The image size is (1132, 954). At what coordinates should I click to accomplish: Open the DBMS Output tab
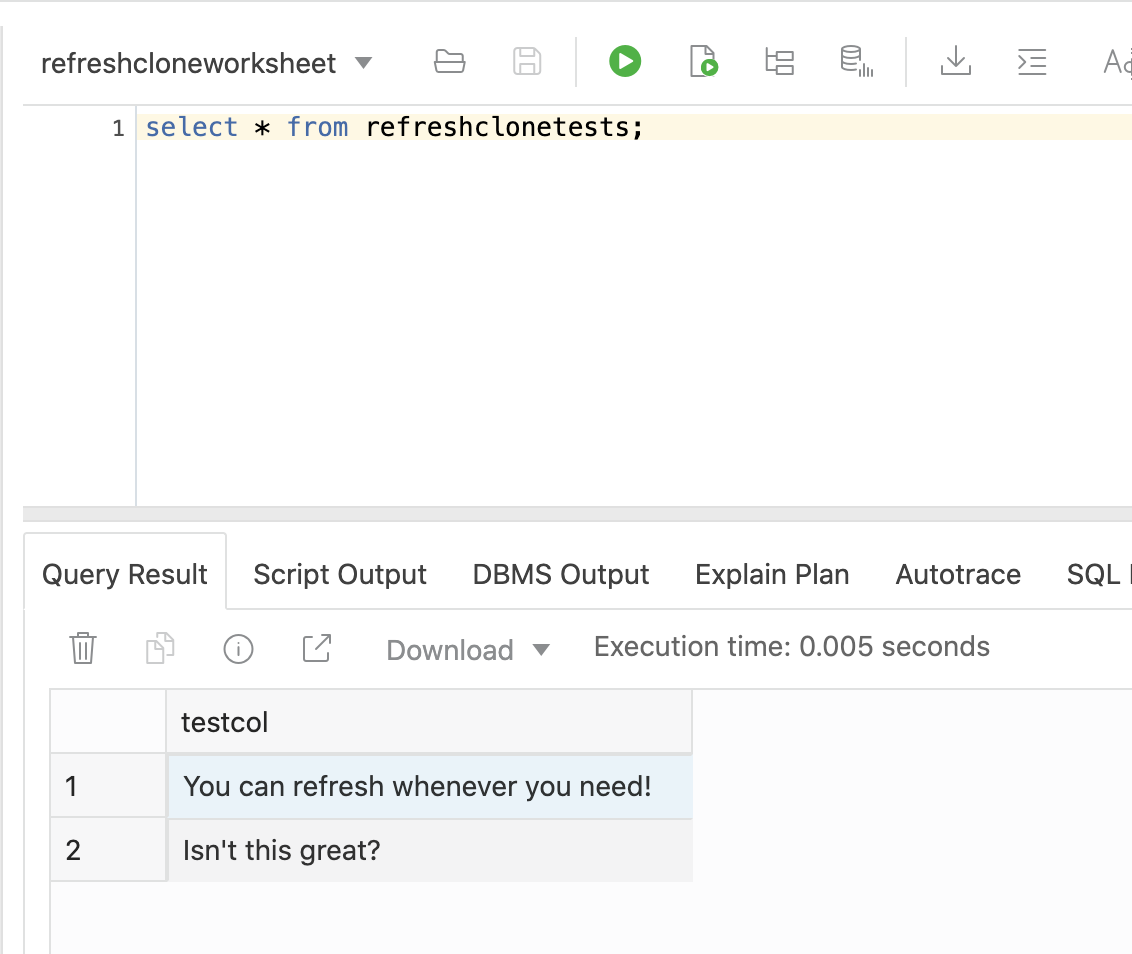click(x=561, y=574)
